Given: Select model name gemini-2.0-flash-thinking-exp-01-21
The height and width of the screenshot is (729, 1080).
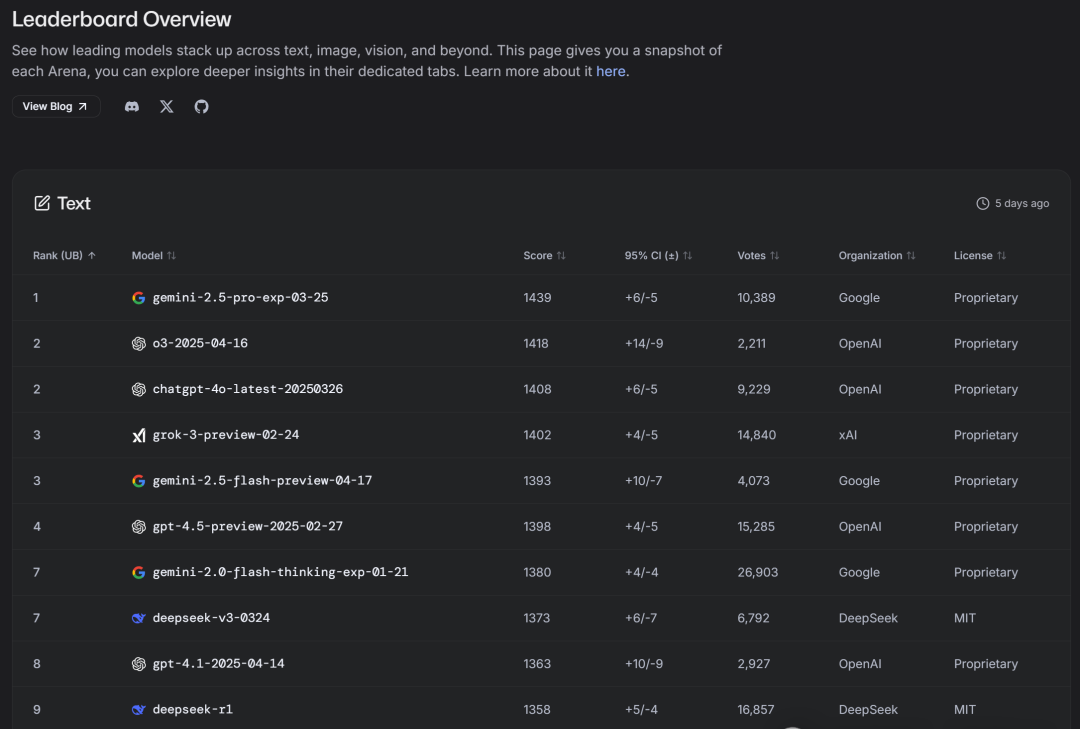Looking at the screenshot, I should pos(280,572).
